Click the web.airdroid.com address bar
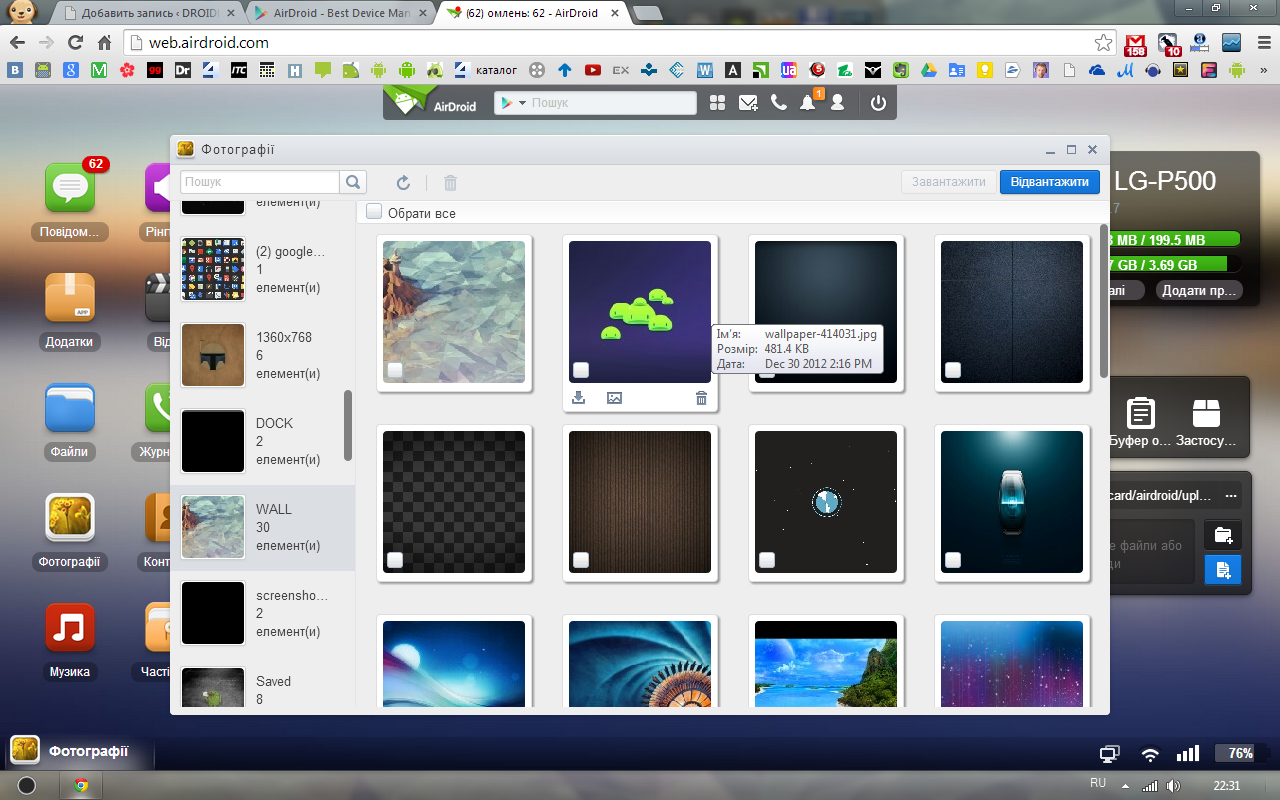This screenshot has width=1280, height=800. (608, 43)
